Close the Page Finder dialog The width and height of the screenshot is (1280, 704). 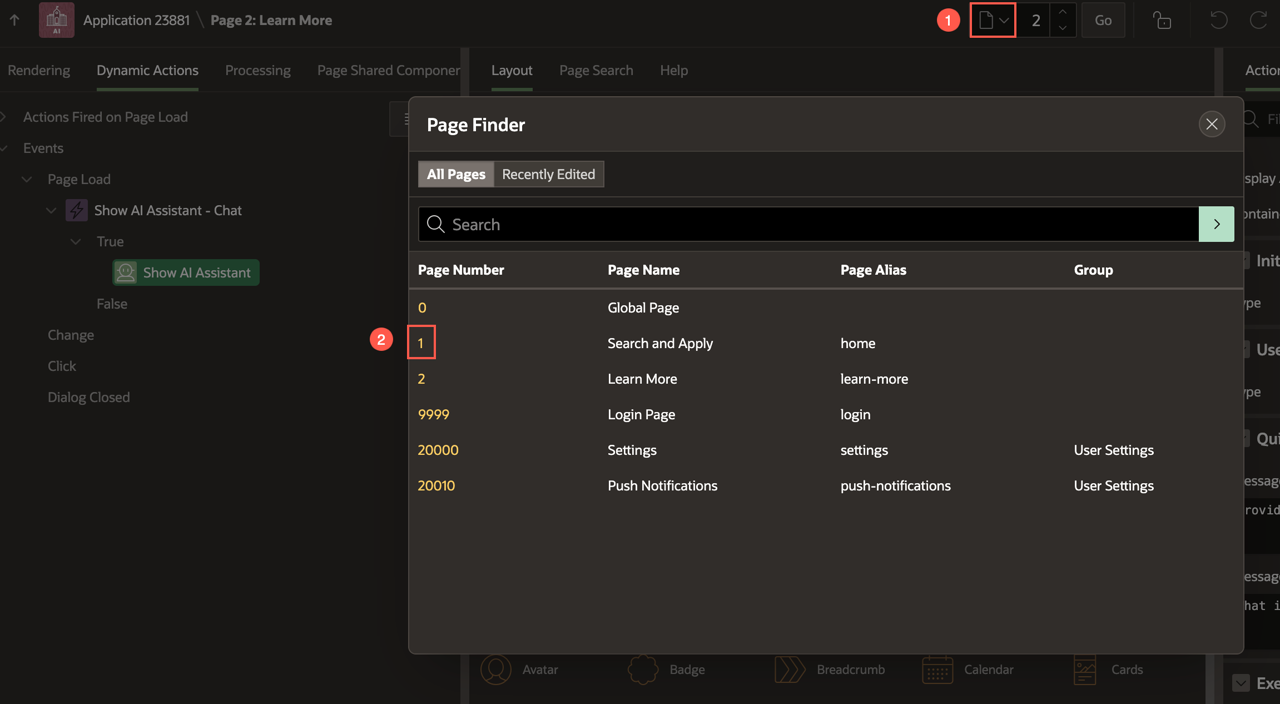(x=1211, y=124)
